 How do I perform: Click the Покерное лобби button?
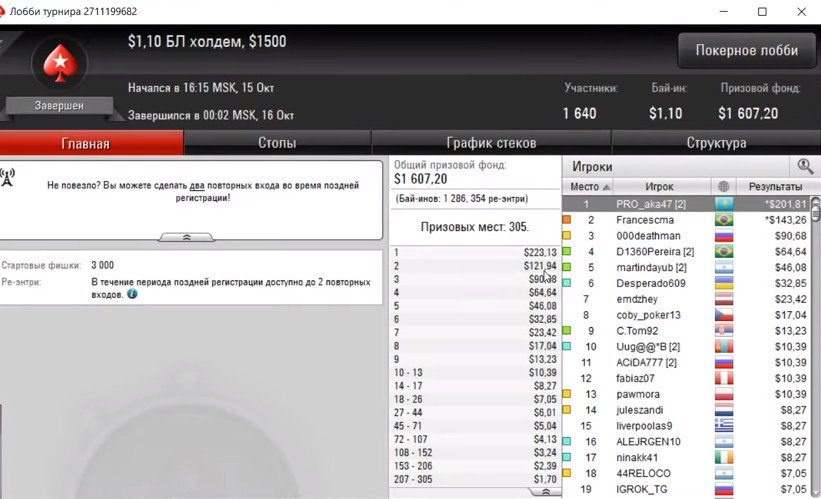[x=747, y=50]
